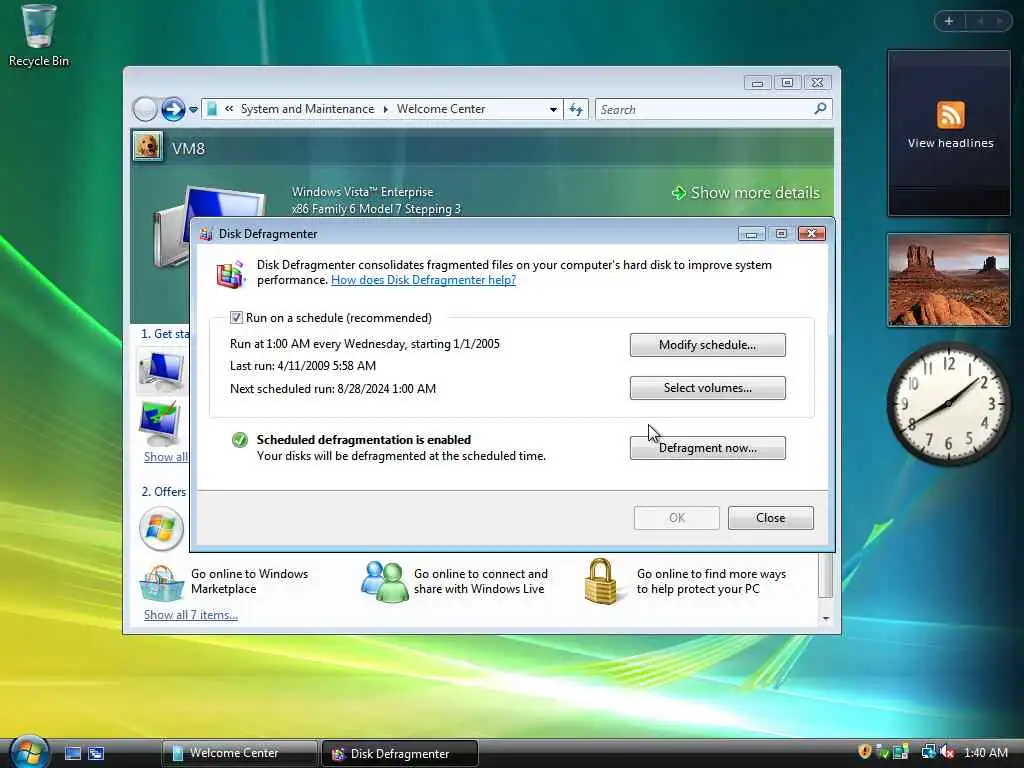Click the Search field in Welcome Center
Image resolution: width=1024 pixels, height=768 pixels.
click(x=705, y=109)
